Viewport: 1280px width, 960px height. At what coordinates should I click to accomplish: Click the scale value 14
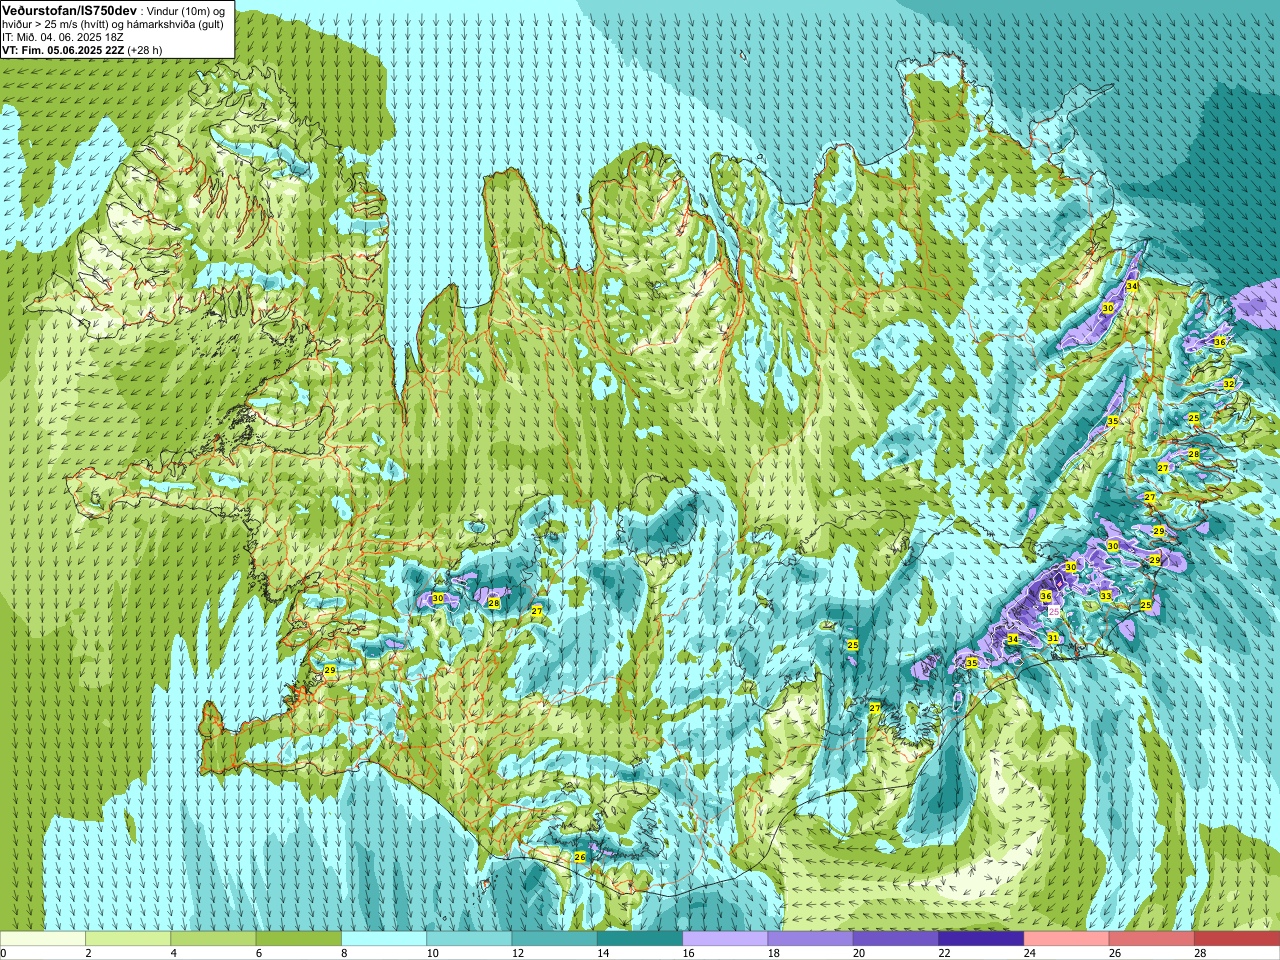click(603, 953)
